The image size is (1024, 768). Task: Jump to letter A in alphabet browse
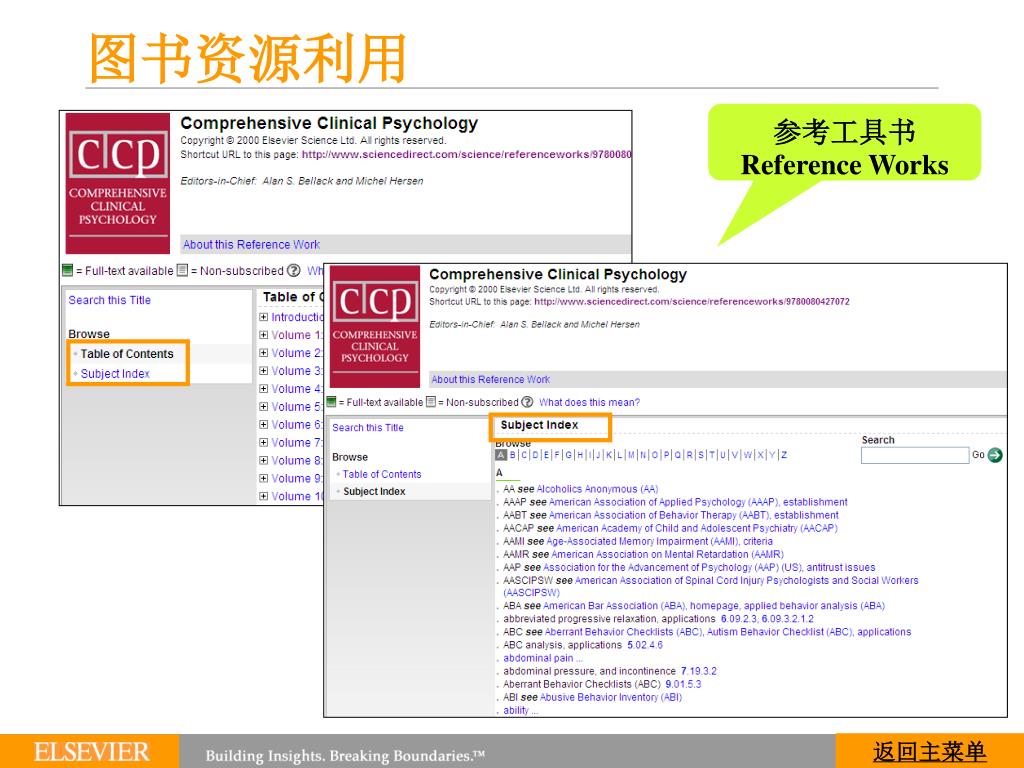[501, 455]
